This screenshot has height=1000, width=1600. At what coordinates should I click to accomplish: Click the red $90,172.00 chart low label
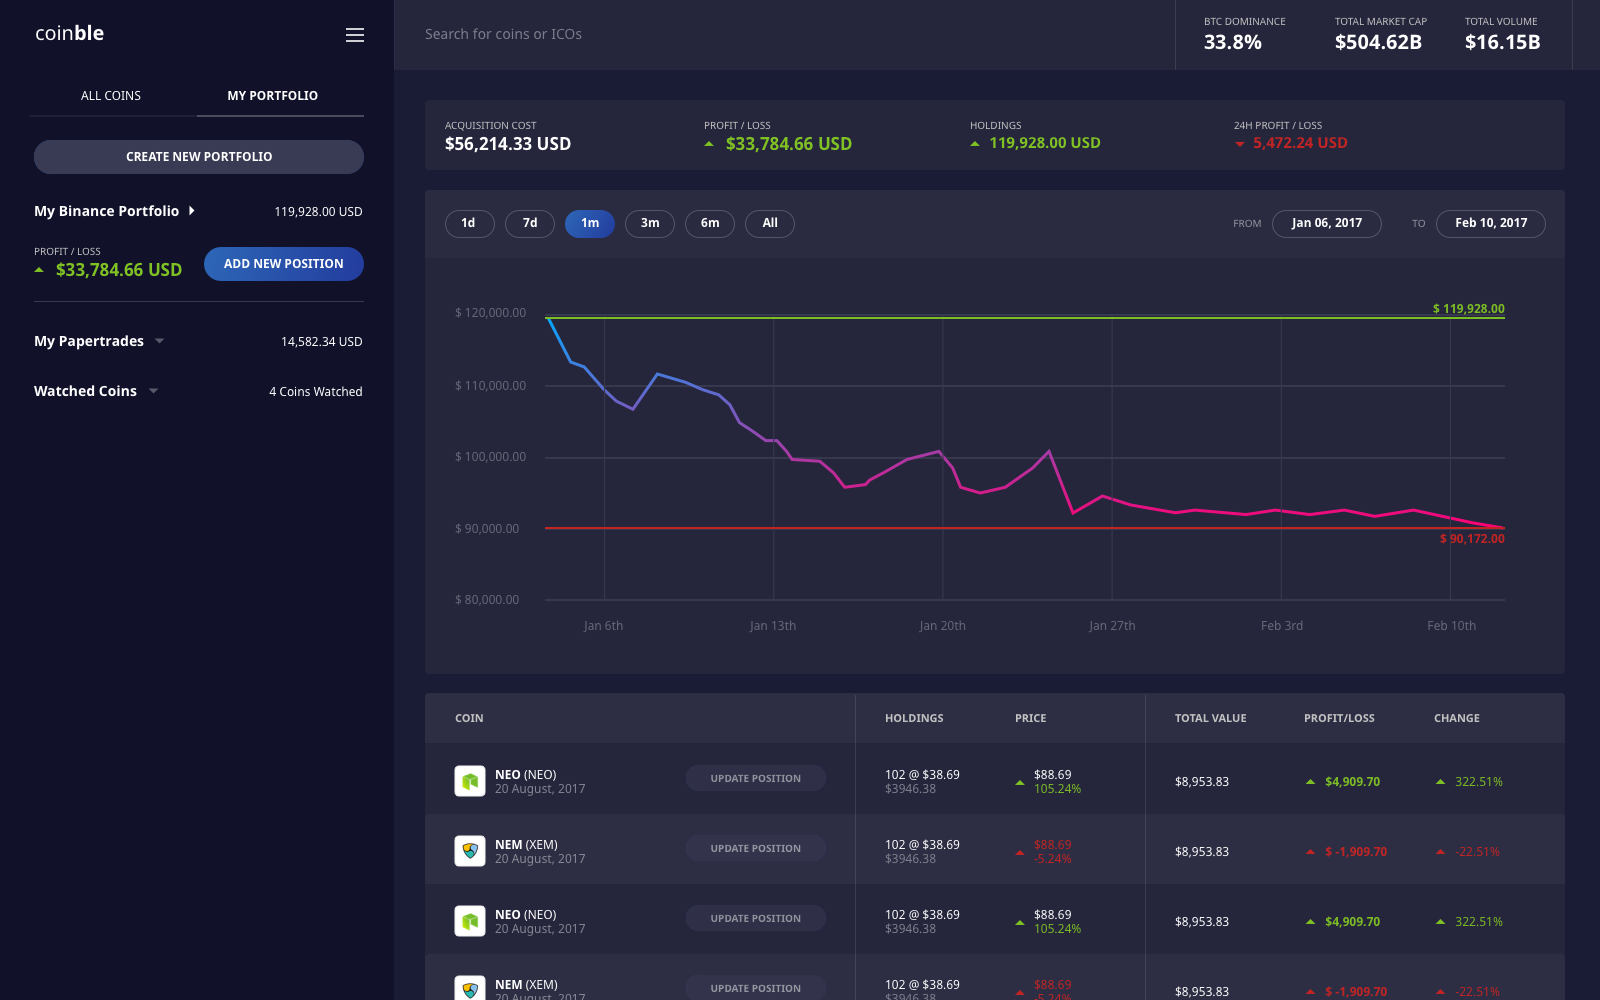(1472, 539)
